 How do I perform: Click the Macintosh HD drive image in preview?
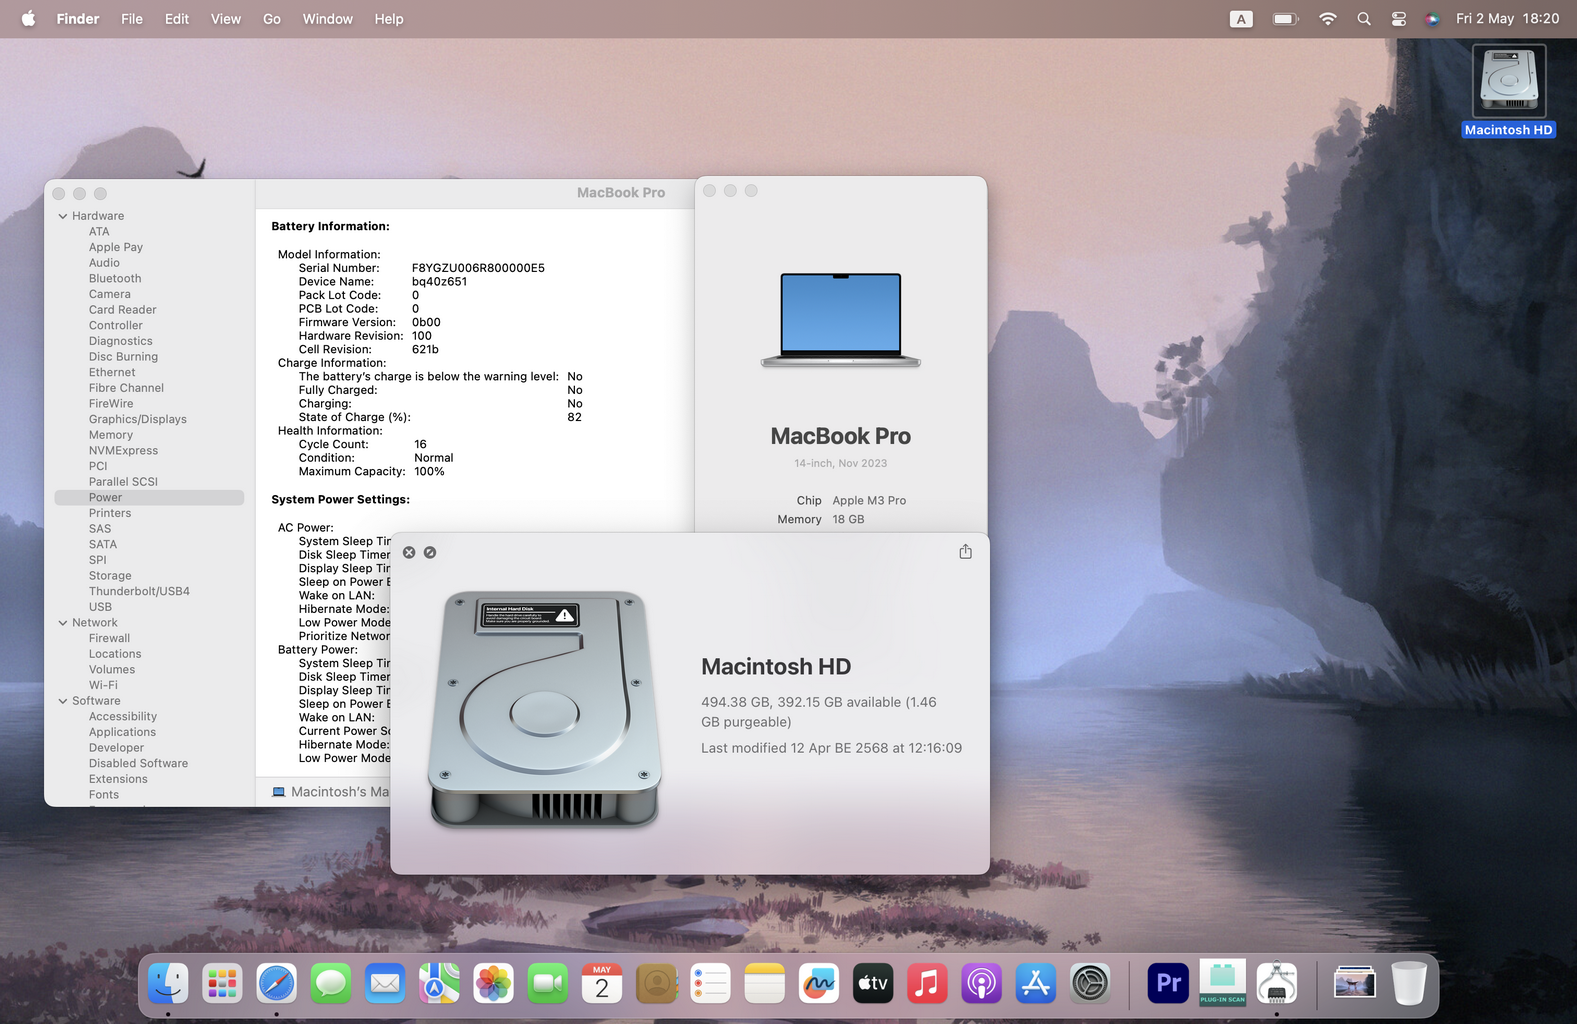pyautogui.click(x=545, y=709)
